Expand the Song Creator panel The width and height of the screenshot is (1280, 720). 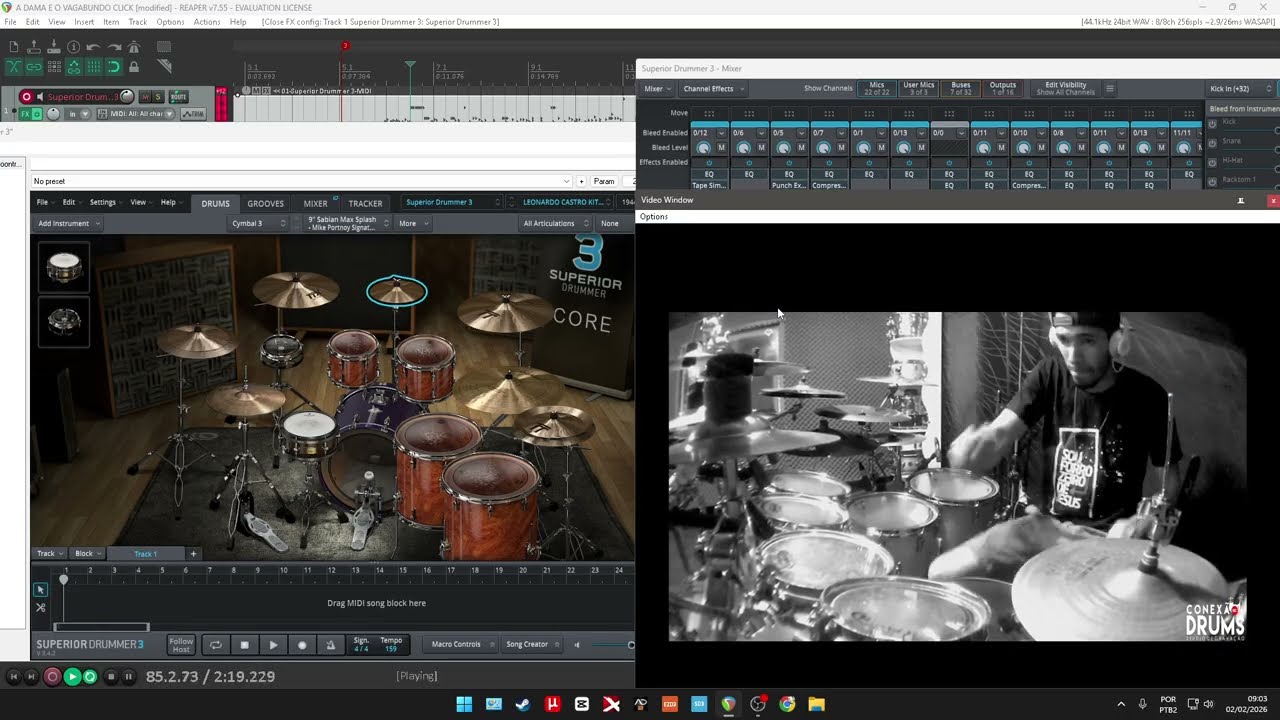pyautogui.click(x=533, y=644)
